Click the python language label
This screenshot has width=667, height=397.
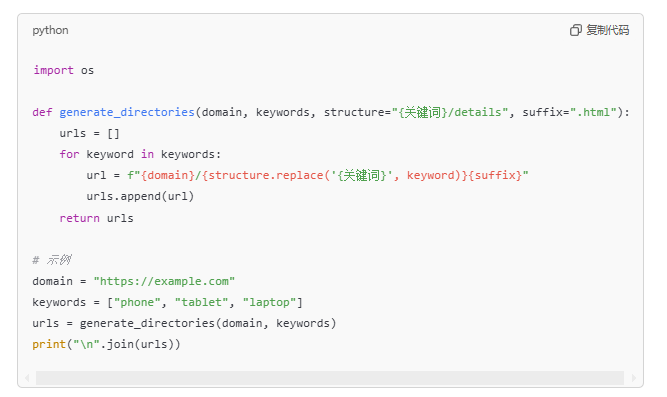(50, 31)
